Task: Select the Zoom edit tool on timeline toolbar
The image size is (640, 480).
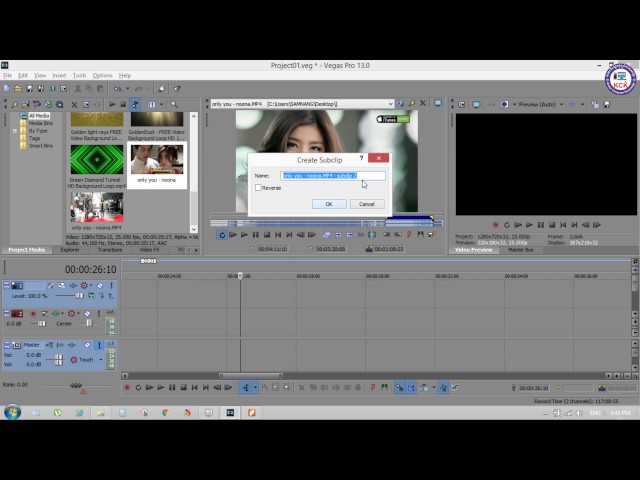Action: (x=287, y=387)
